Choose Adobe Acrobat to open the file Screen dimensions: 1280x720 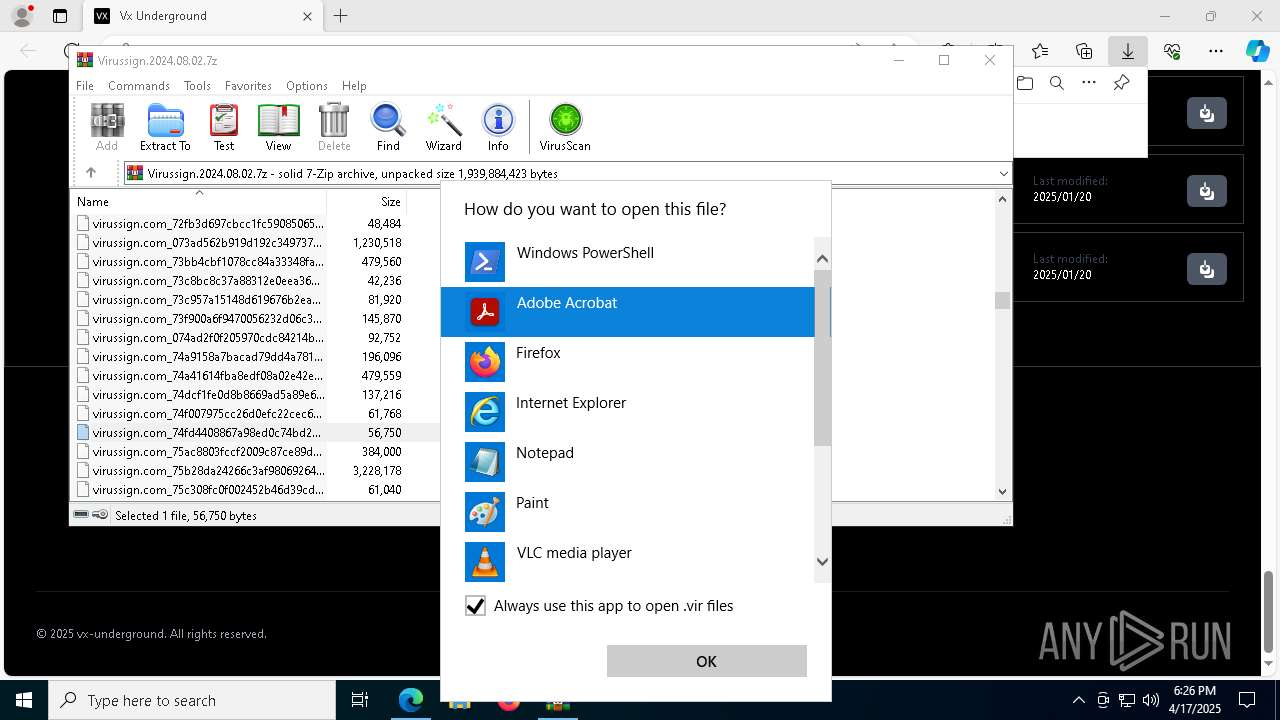(628, 312)
